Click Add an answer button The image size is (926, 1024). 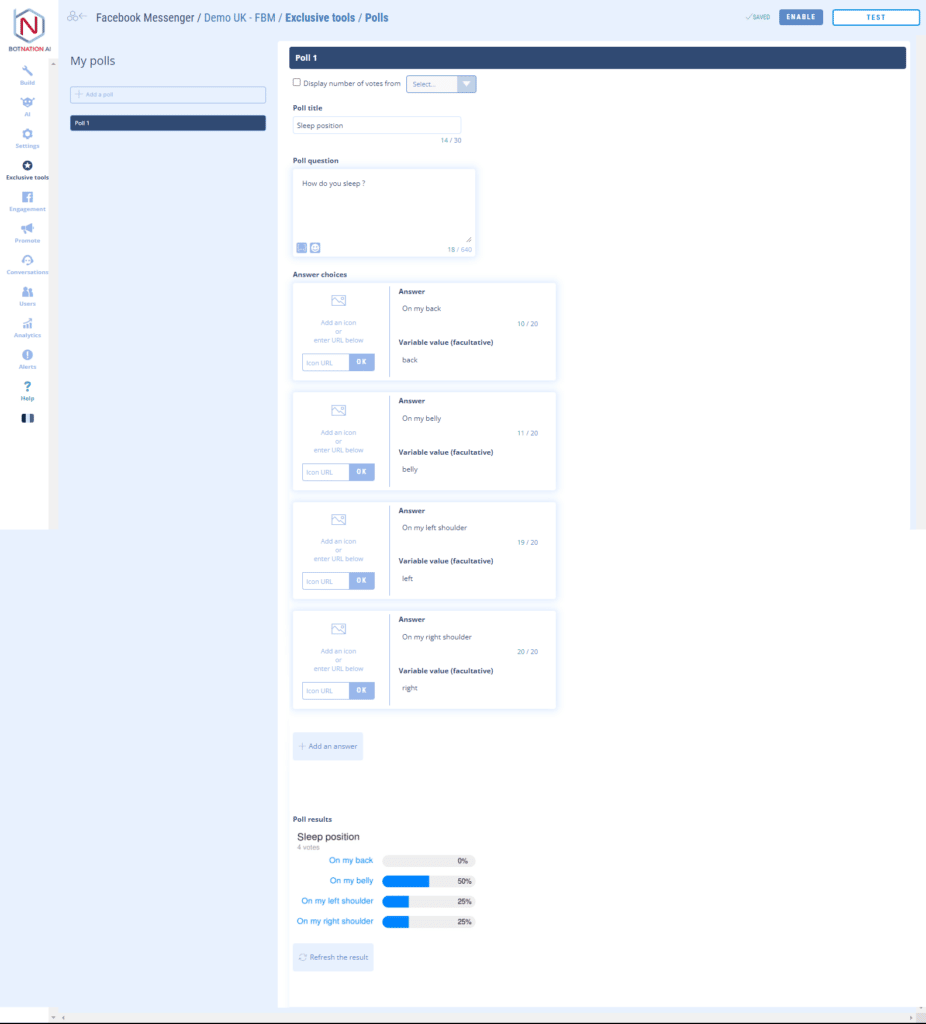point(328,746)
